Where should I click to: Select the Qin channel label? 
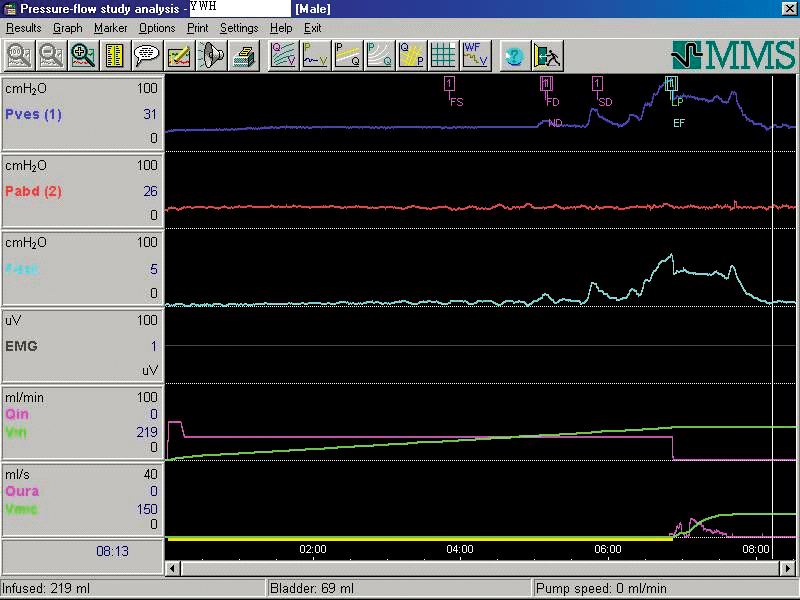click(x=17, y=414)
